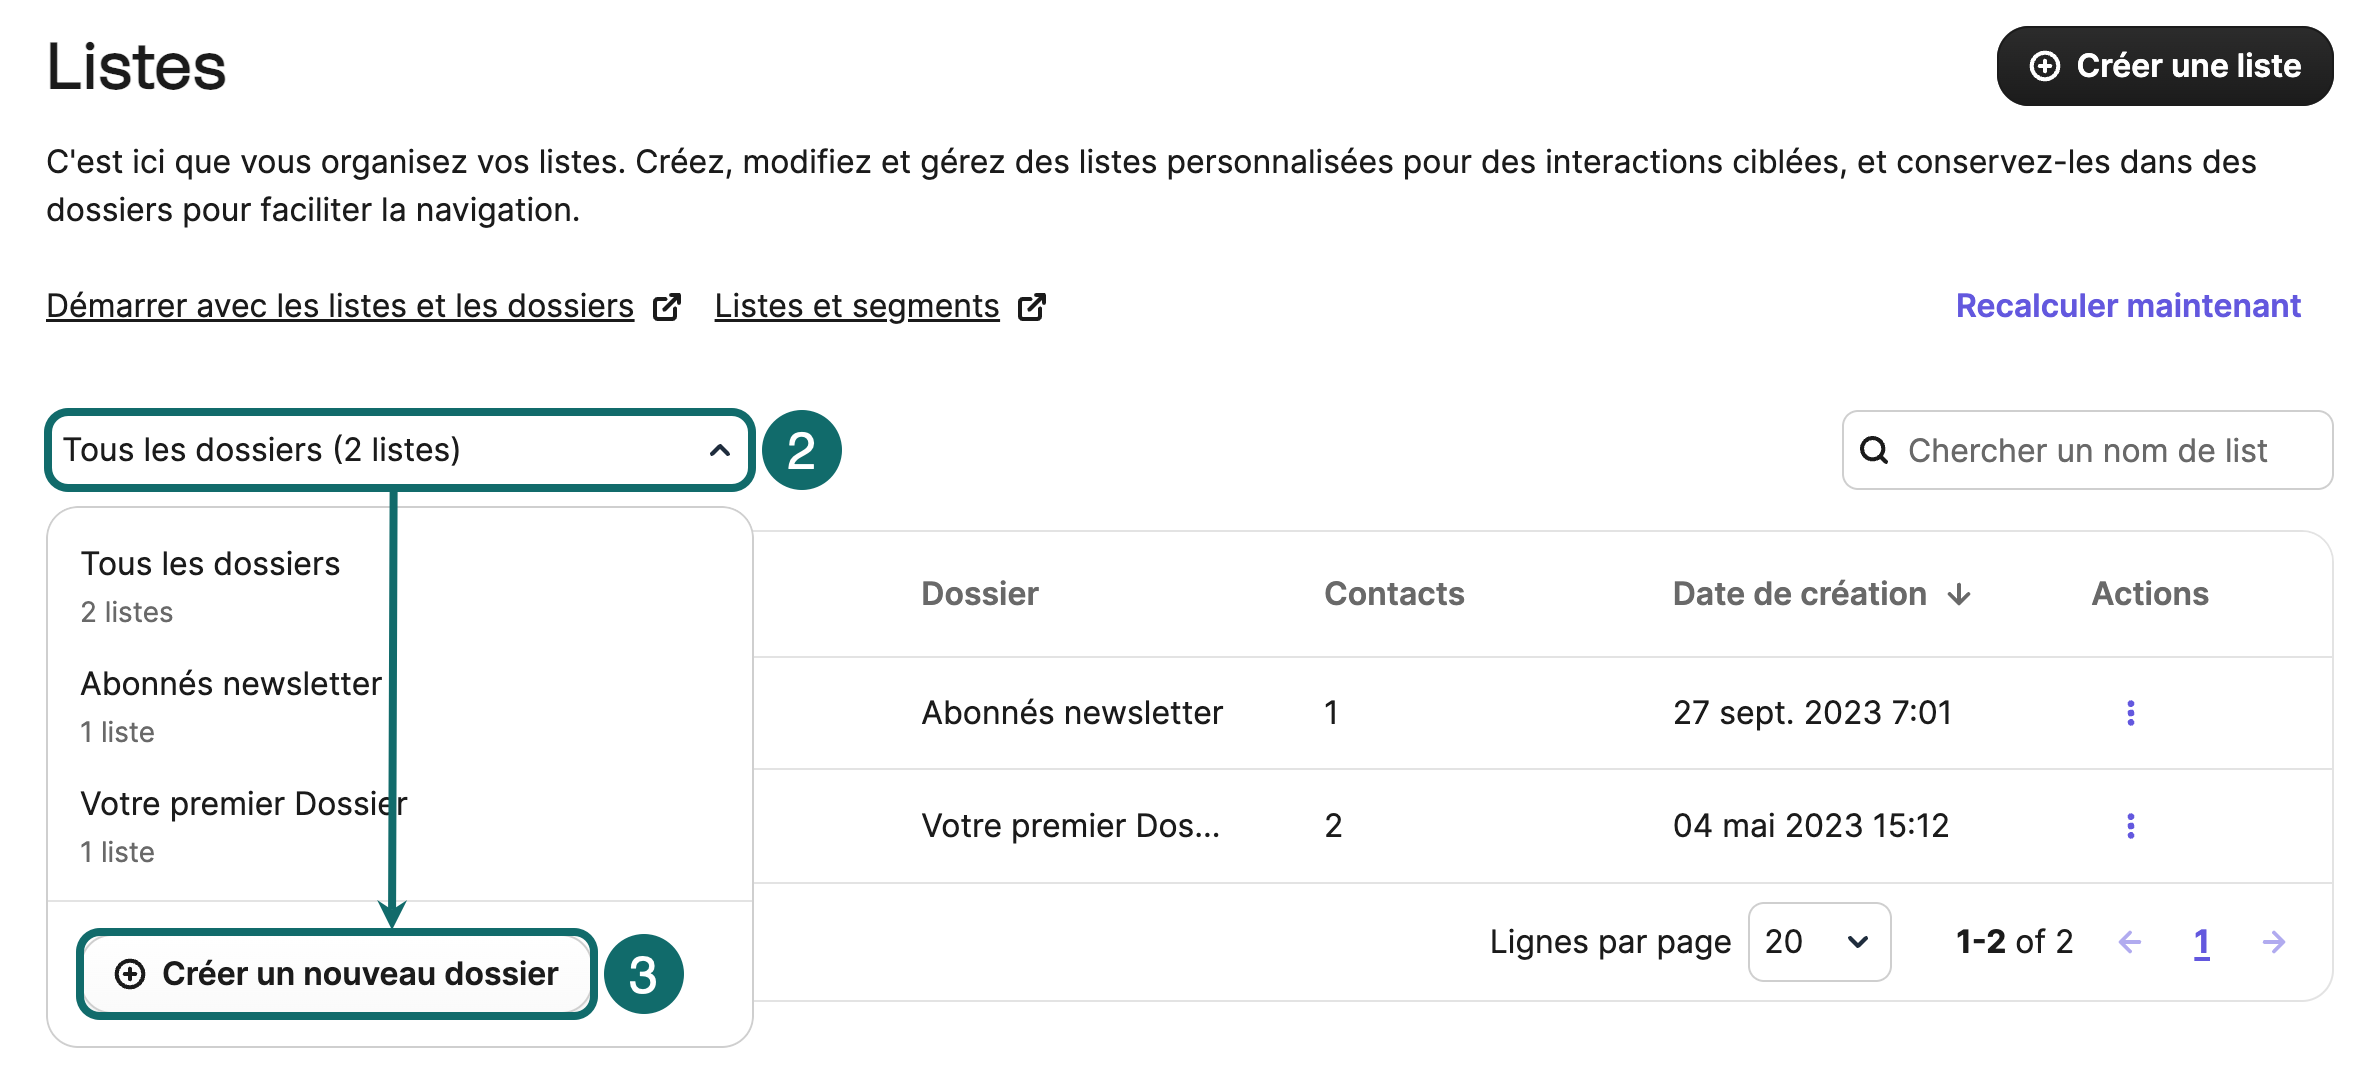Image resolution: width=2366 pixels, height=1072 pixels.
Task: Click the "Recalculer maintenant" link
Action: pos(2127,306)
